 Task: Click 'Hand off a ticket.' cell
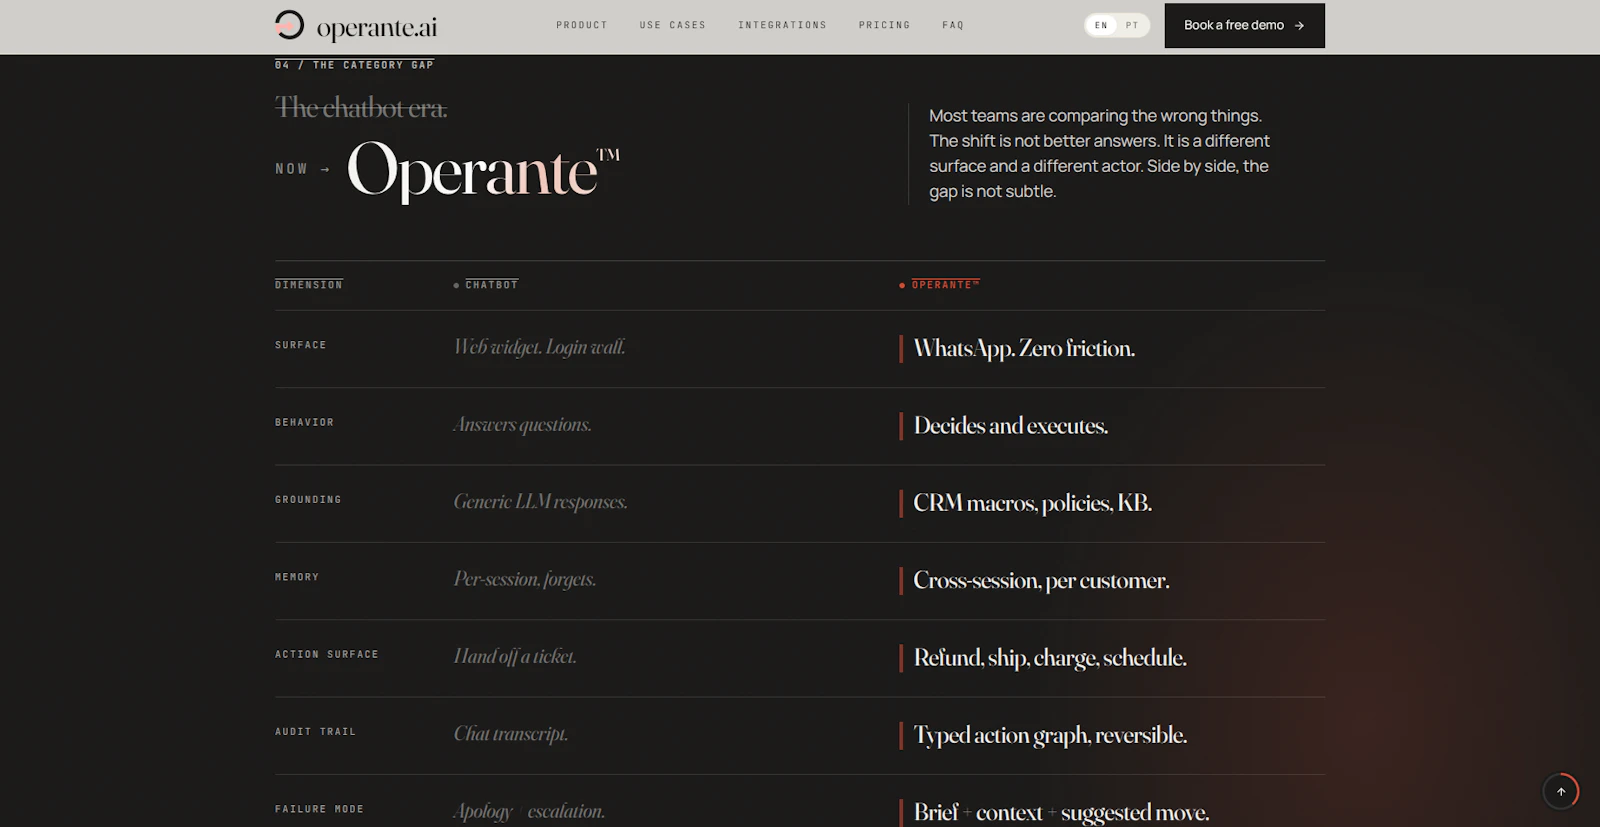515,656
